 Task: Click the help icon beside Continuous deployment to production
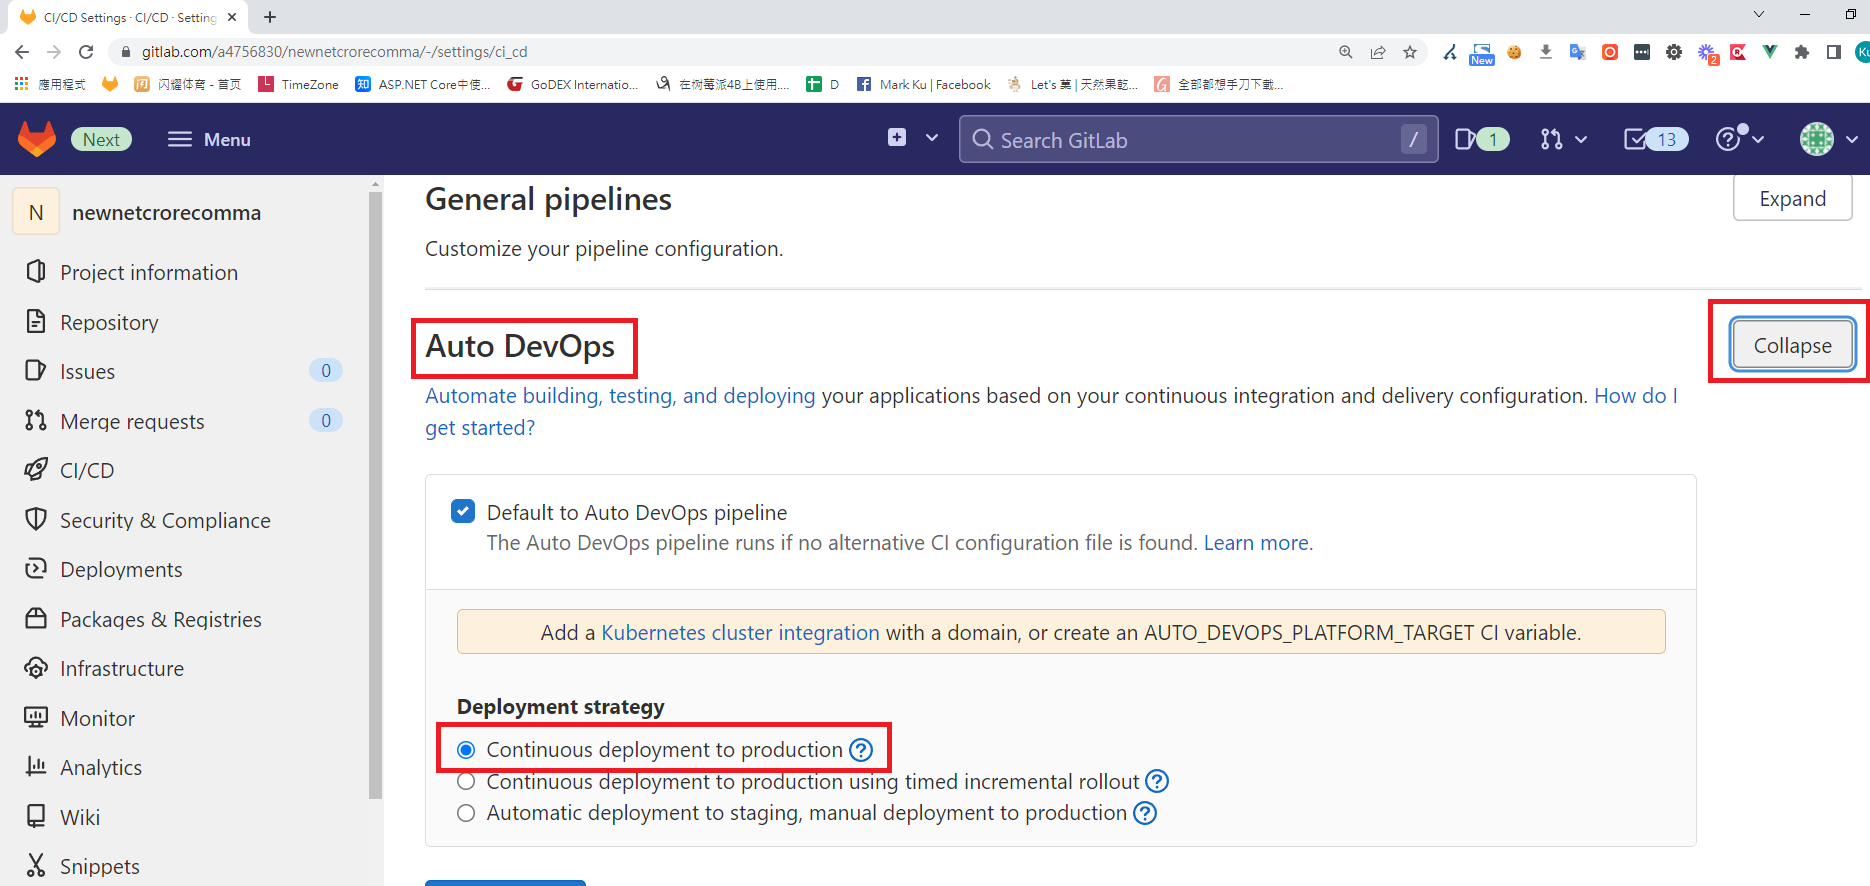(x=861, y=750)
